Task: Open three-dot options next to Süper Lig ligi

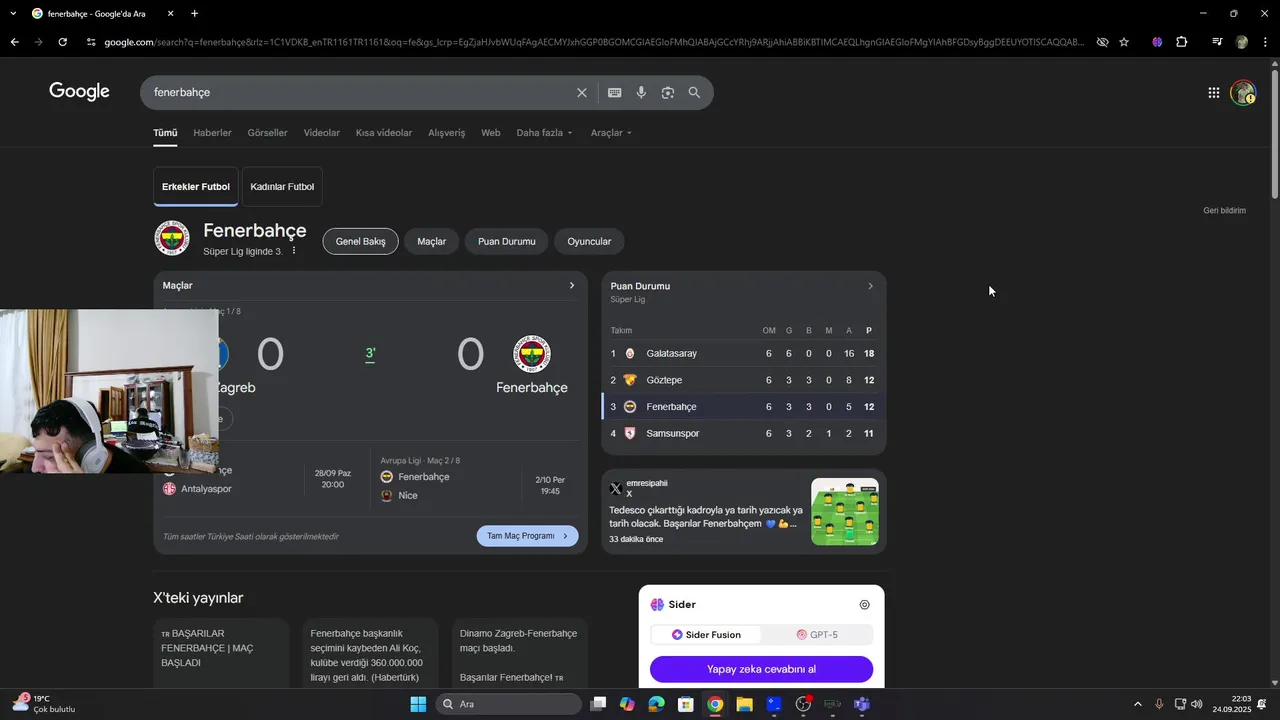Action: point(294,251)
